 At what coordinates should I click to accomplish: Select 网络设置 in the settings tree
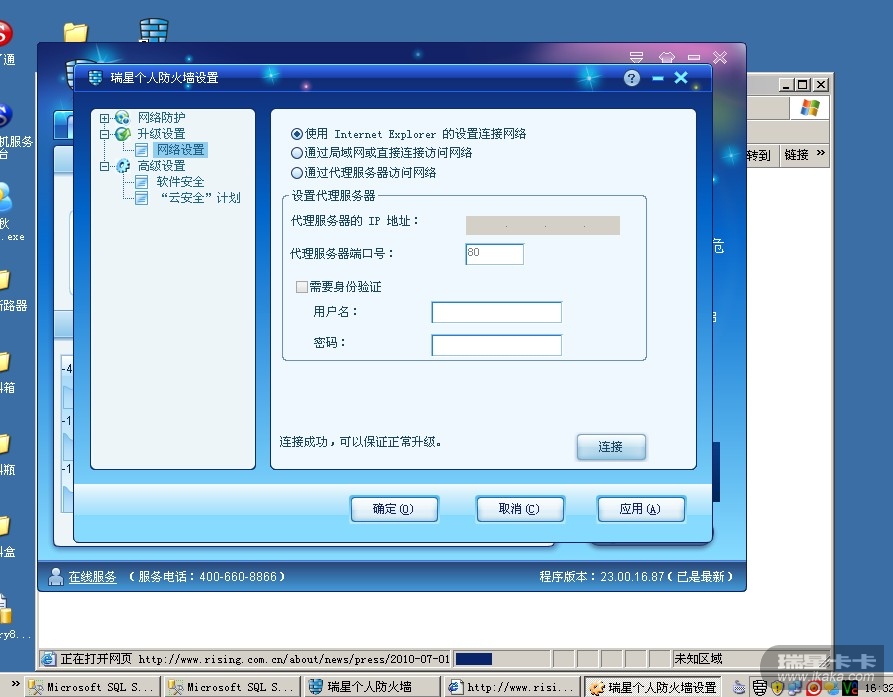(181, 150)
